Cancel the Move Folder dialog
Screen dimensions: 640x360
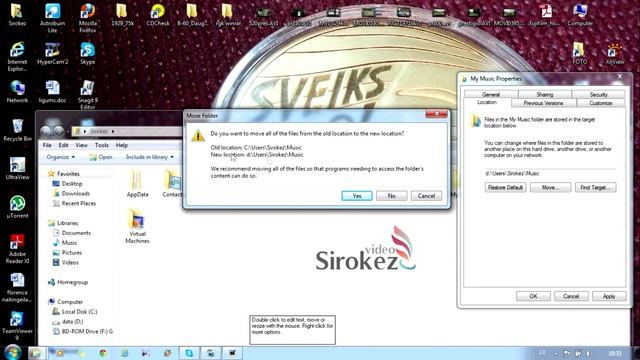pyautogui.click(x=426, y=196)
